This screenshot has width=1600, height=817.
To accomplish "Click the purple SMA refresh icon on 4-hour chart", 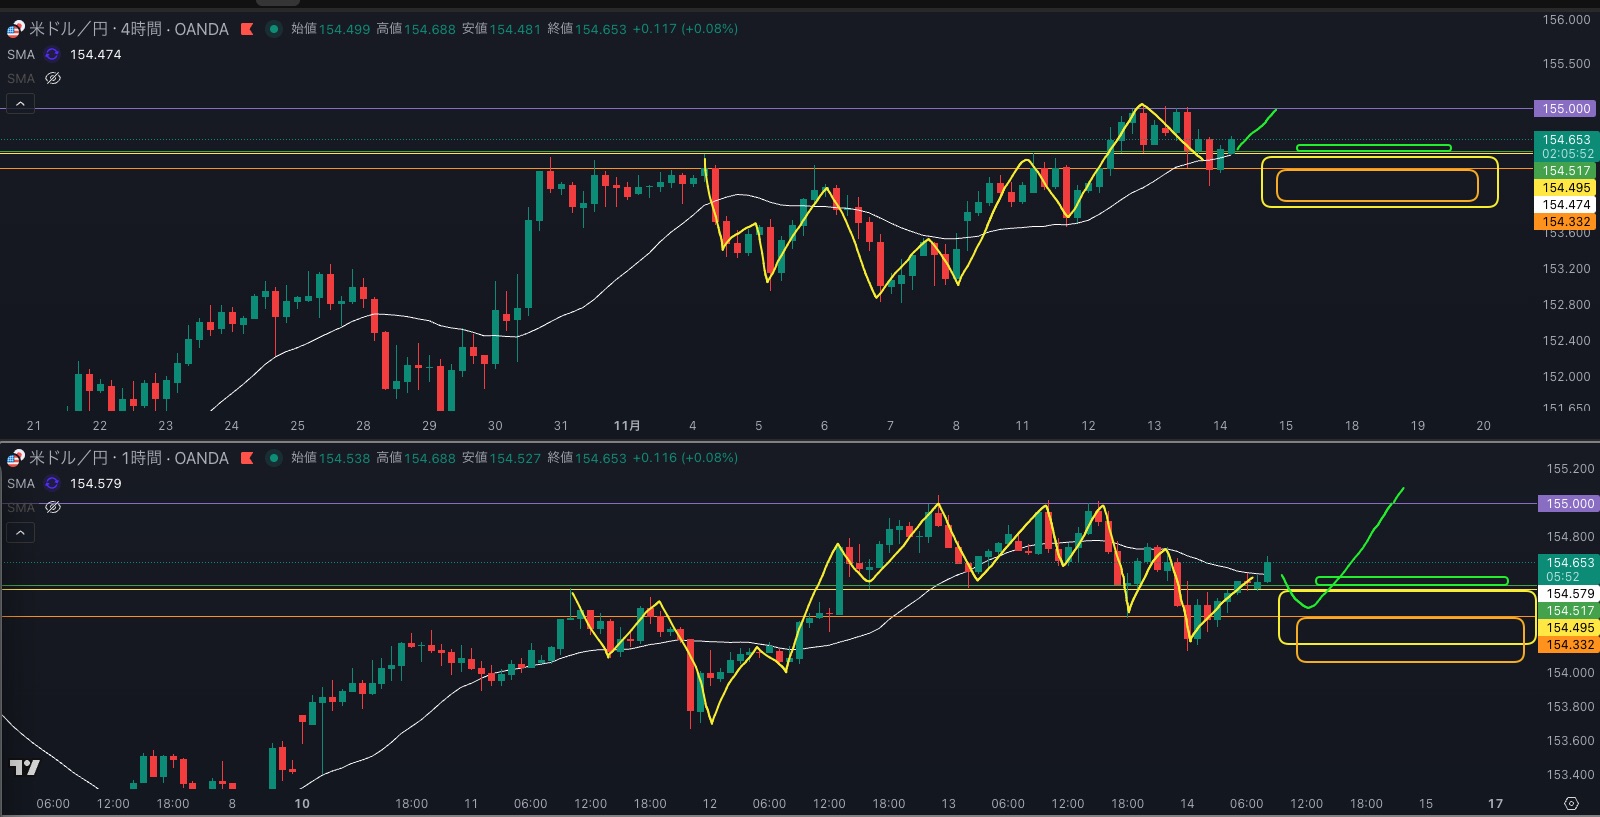I will (x=52, y=55).
